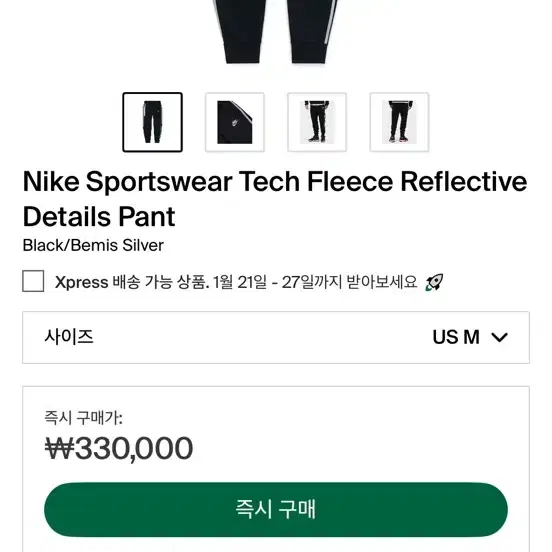Click the 사이즈 label in the size field

point(69,337)
